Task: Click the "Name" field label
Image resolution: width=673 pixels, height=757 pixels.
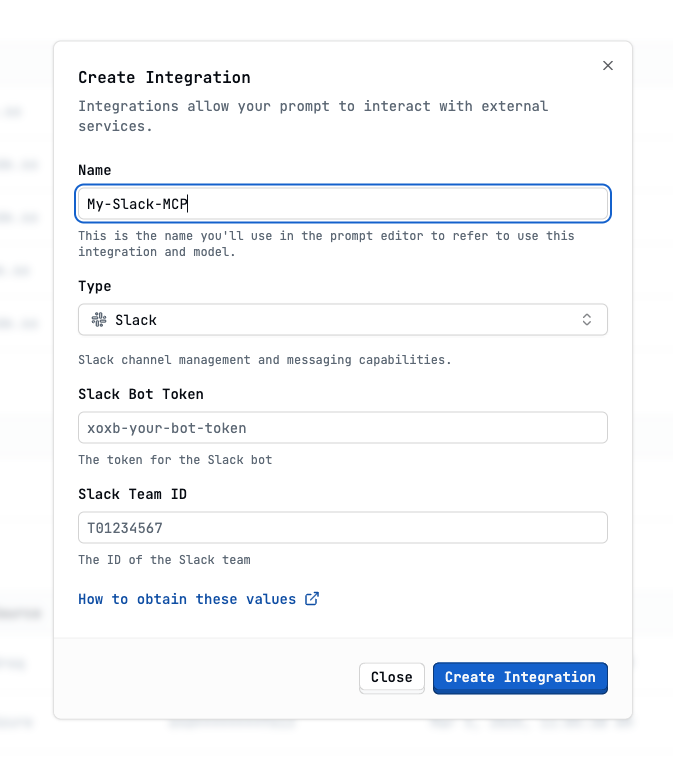Action: click(95, 170)
